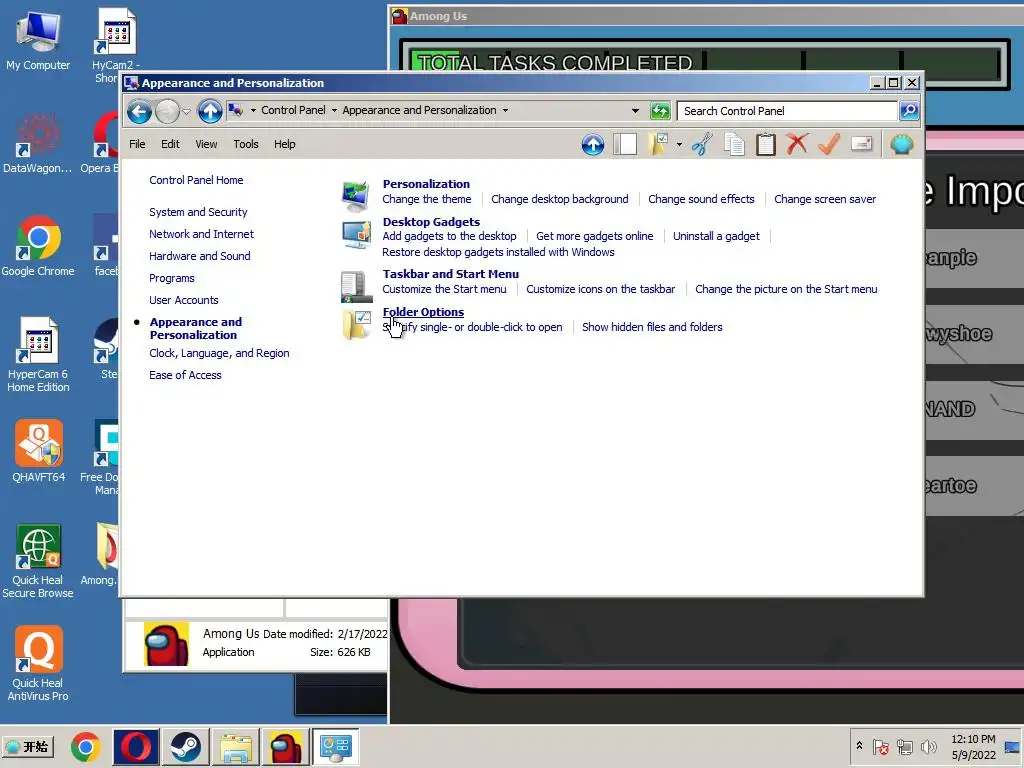Open User Accounts category
1024x768 pixels.
184,300
